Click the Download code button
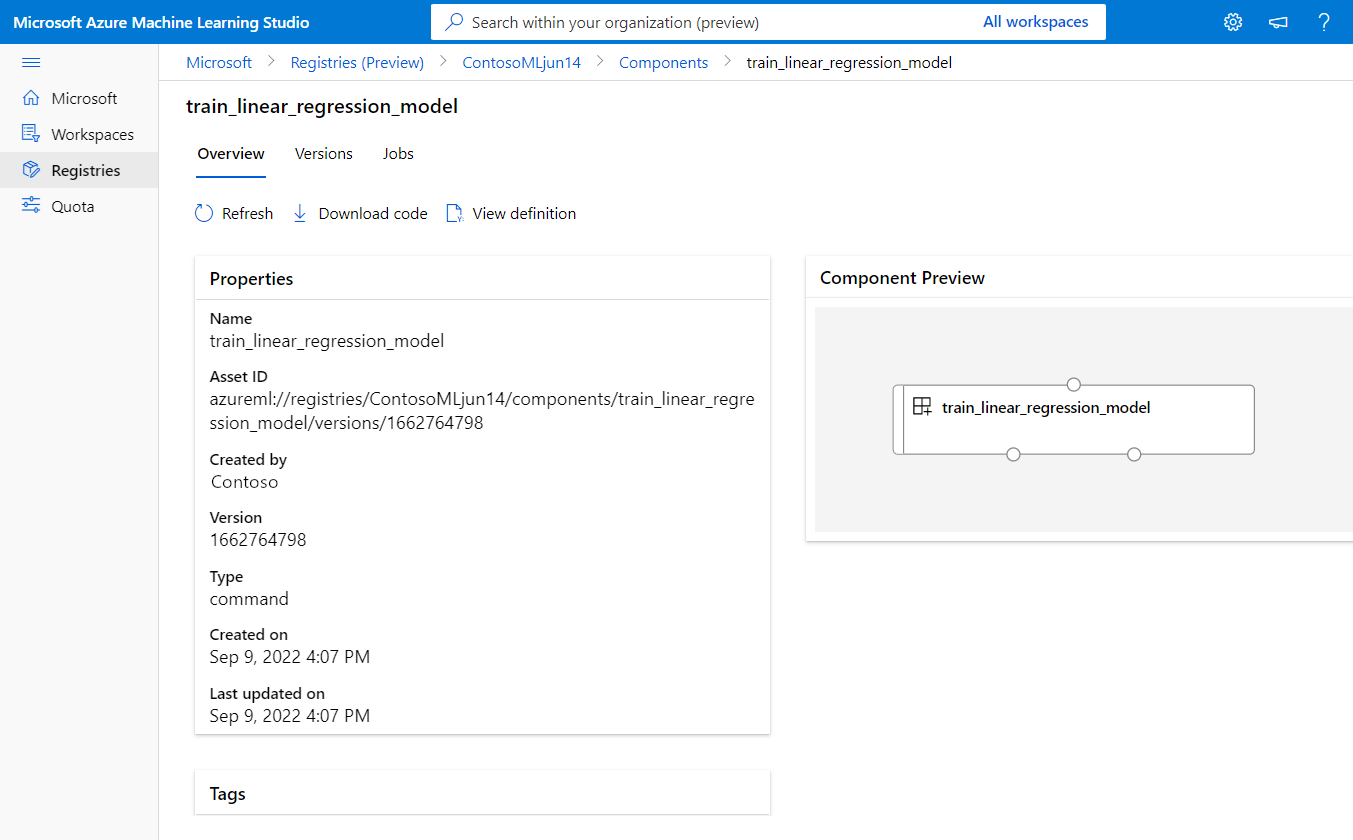Image resolution: width=1353 pixels, height=840 pixels. tap(360, 213)
